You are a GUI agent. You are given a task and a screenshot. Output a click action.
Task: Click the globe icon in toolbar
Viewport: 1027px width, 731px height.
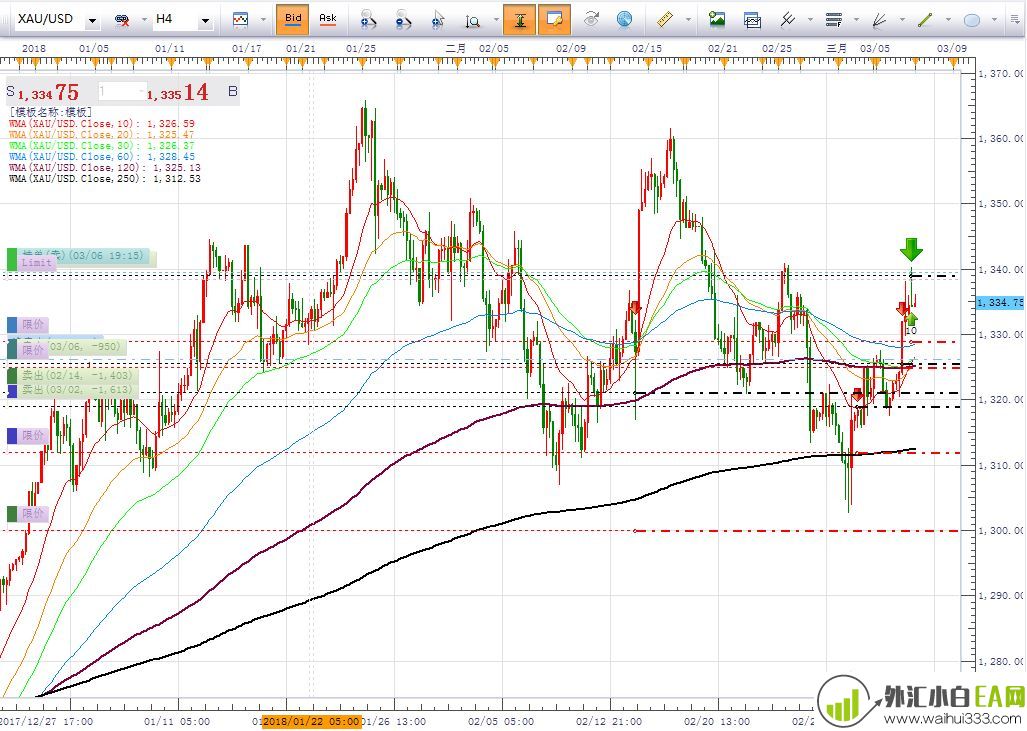625,20
